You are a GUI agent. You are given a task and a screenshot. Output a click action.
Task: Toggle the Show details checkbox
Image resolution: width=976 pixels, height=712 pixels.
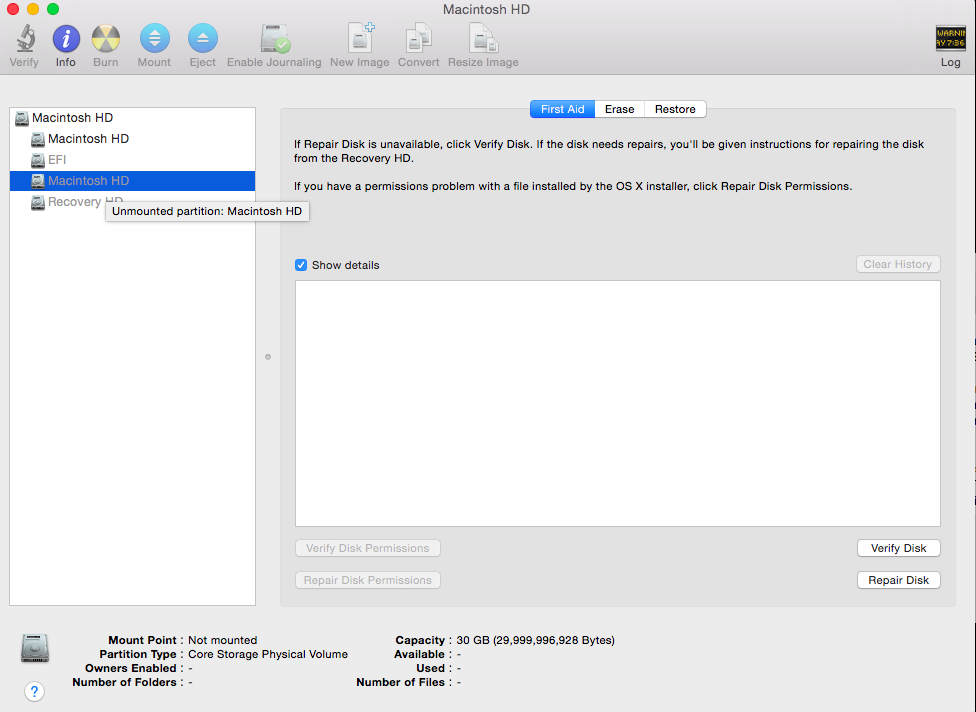pos(301,265)
